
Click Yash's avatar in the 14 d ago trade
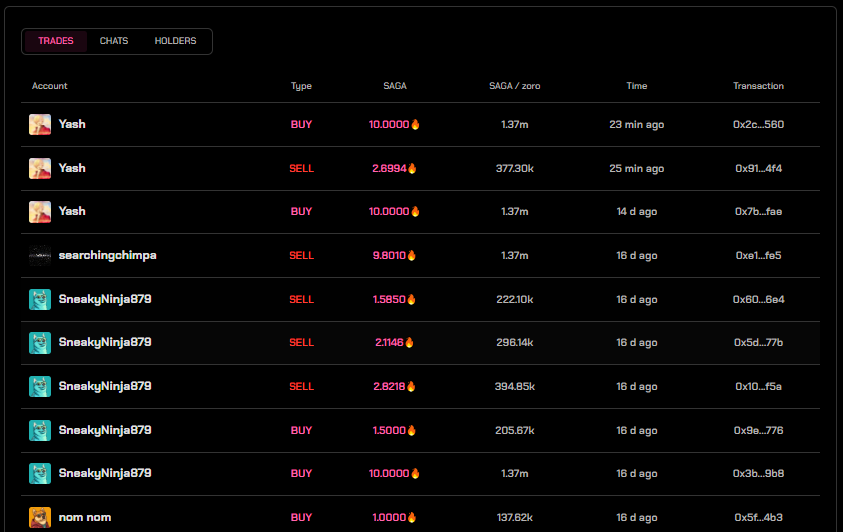[40, 212]
